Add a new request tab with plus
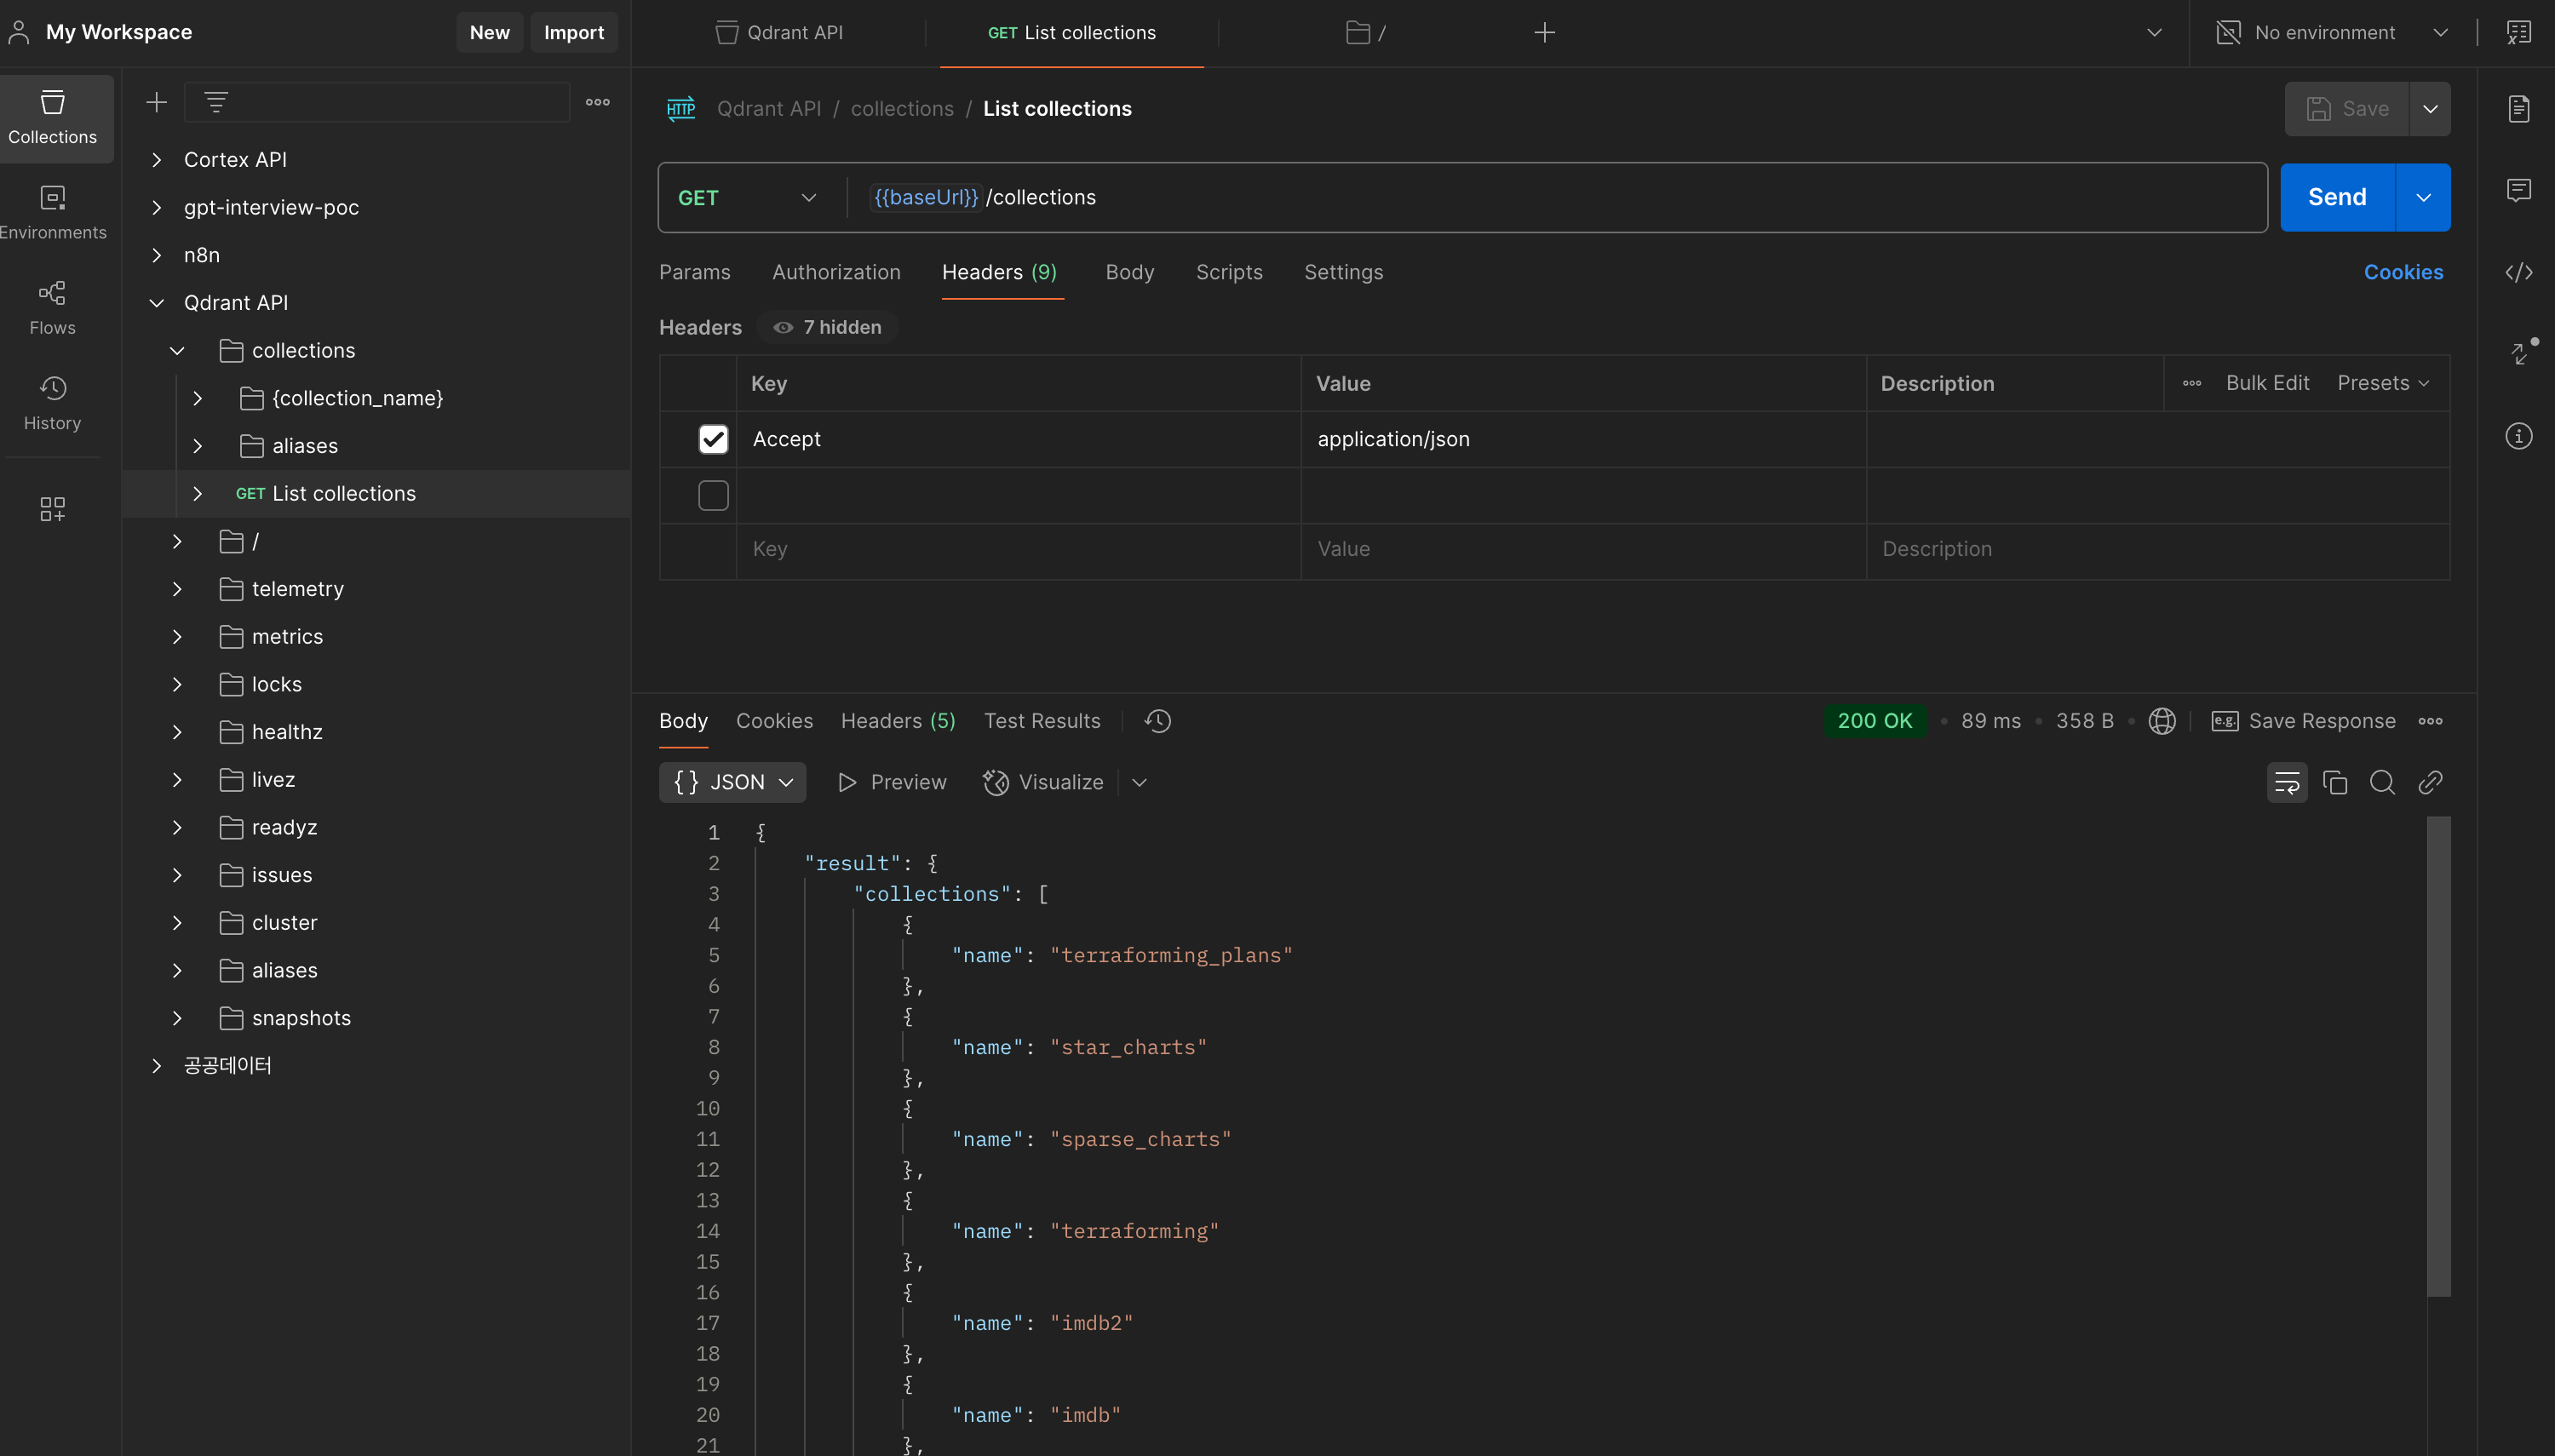Image resolution: width=2555 pixels, height=1456 pixels. click(x=1544, y=33)
